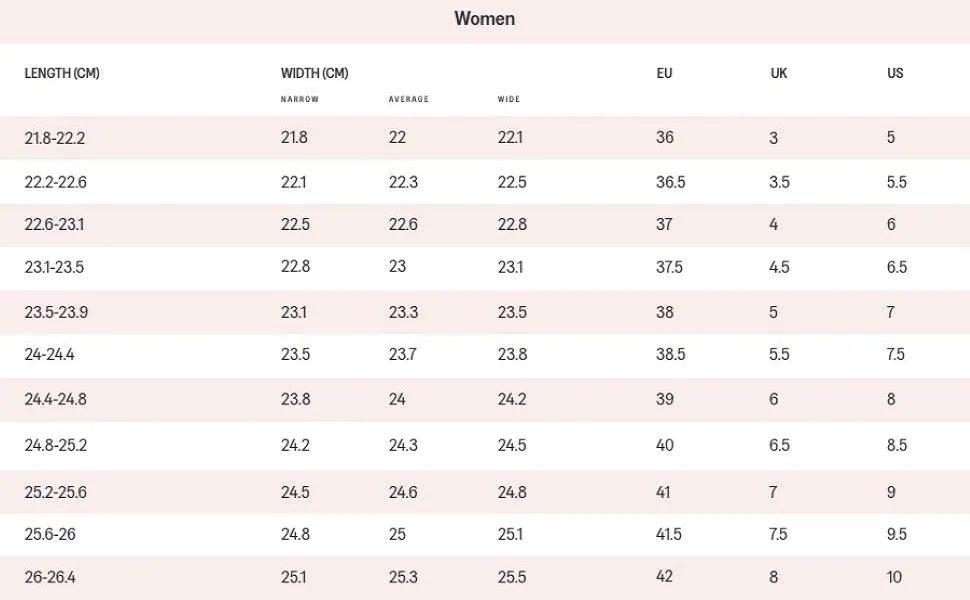Click the Women table heading
This screenshot has width=970, height=600.
pos(484,18)
